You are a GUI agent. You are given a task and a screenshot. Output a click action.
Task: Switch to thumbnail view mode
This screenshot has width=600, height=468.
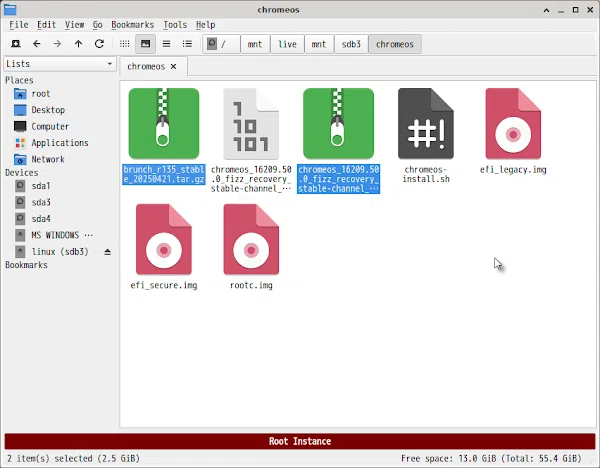(145, 44)
